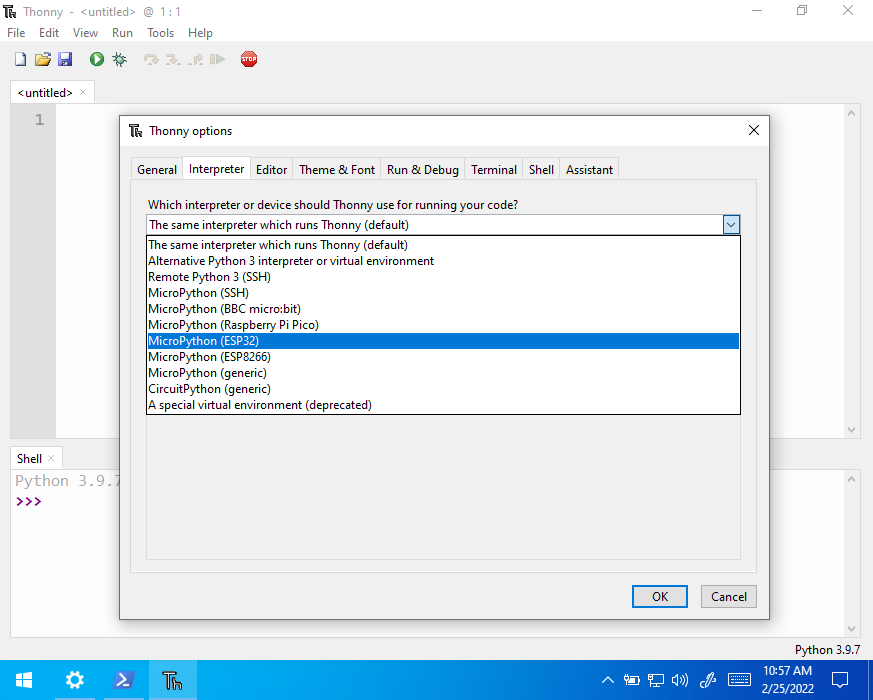Open the Edit menu
Image resolution: width=873 pixels, height=700 pixels.
[48, 33]
